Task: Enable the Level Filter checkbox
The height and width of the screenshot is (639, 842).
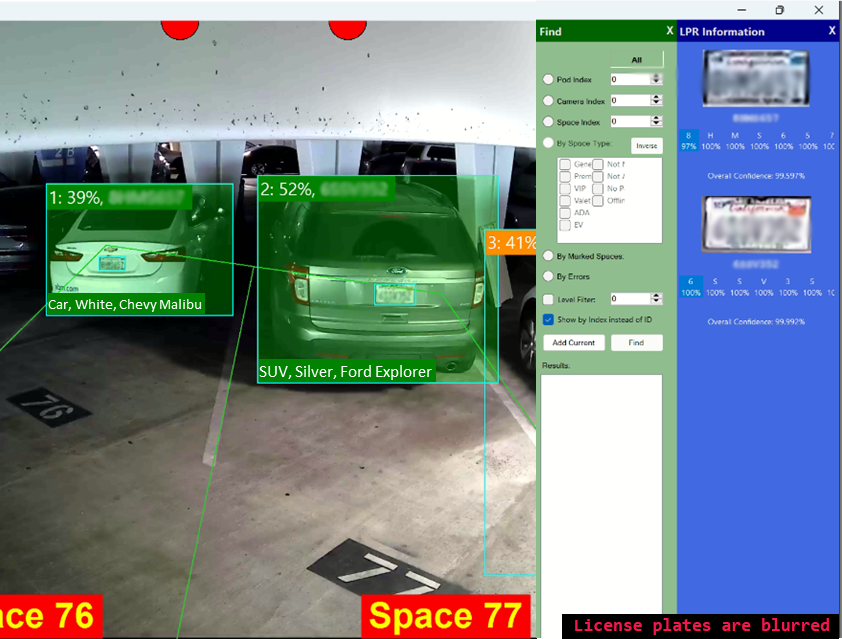Action: [x=548, y=299]
